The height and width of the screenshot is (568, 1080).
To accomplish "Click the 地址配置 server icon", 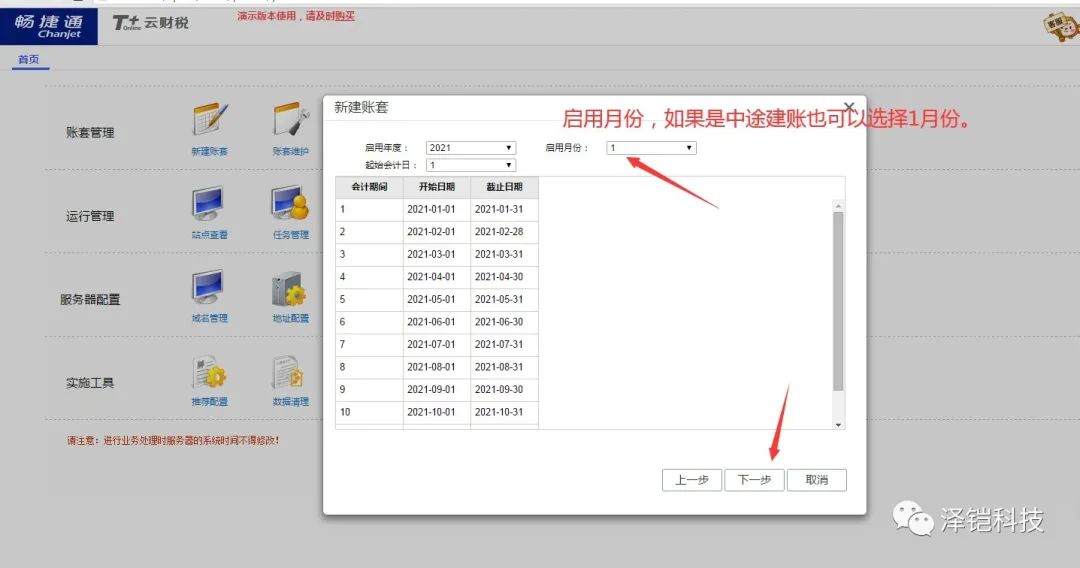I will pos(290,289).
